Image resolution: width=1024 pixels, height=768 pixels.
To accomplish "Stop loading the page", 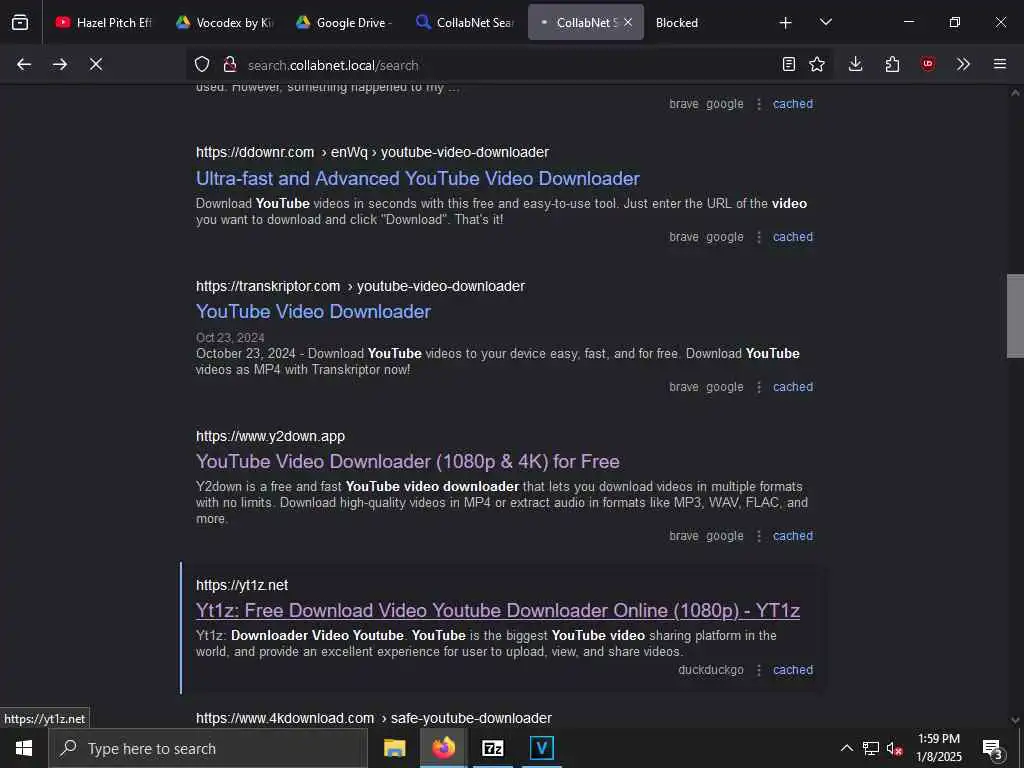I will pos(96,64).
